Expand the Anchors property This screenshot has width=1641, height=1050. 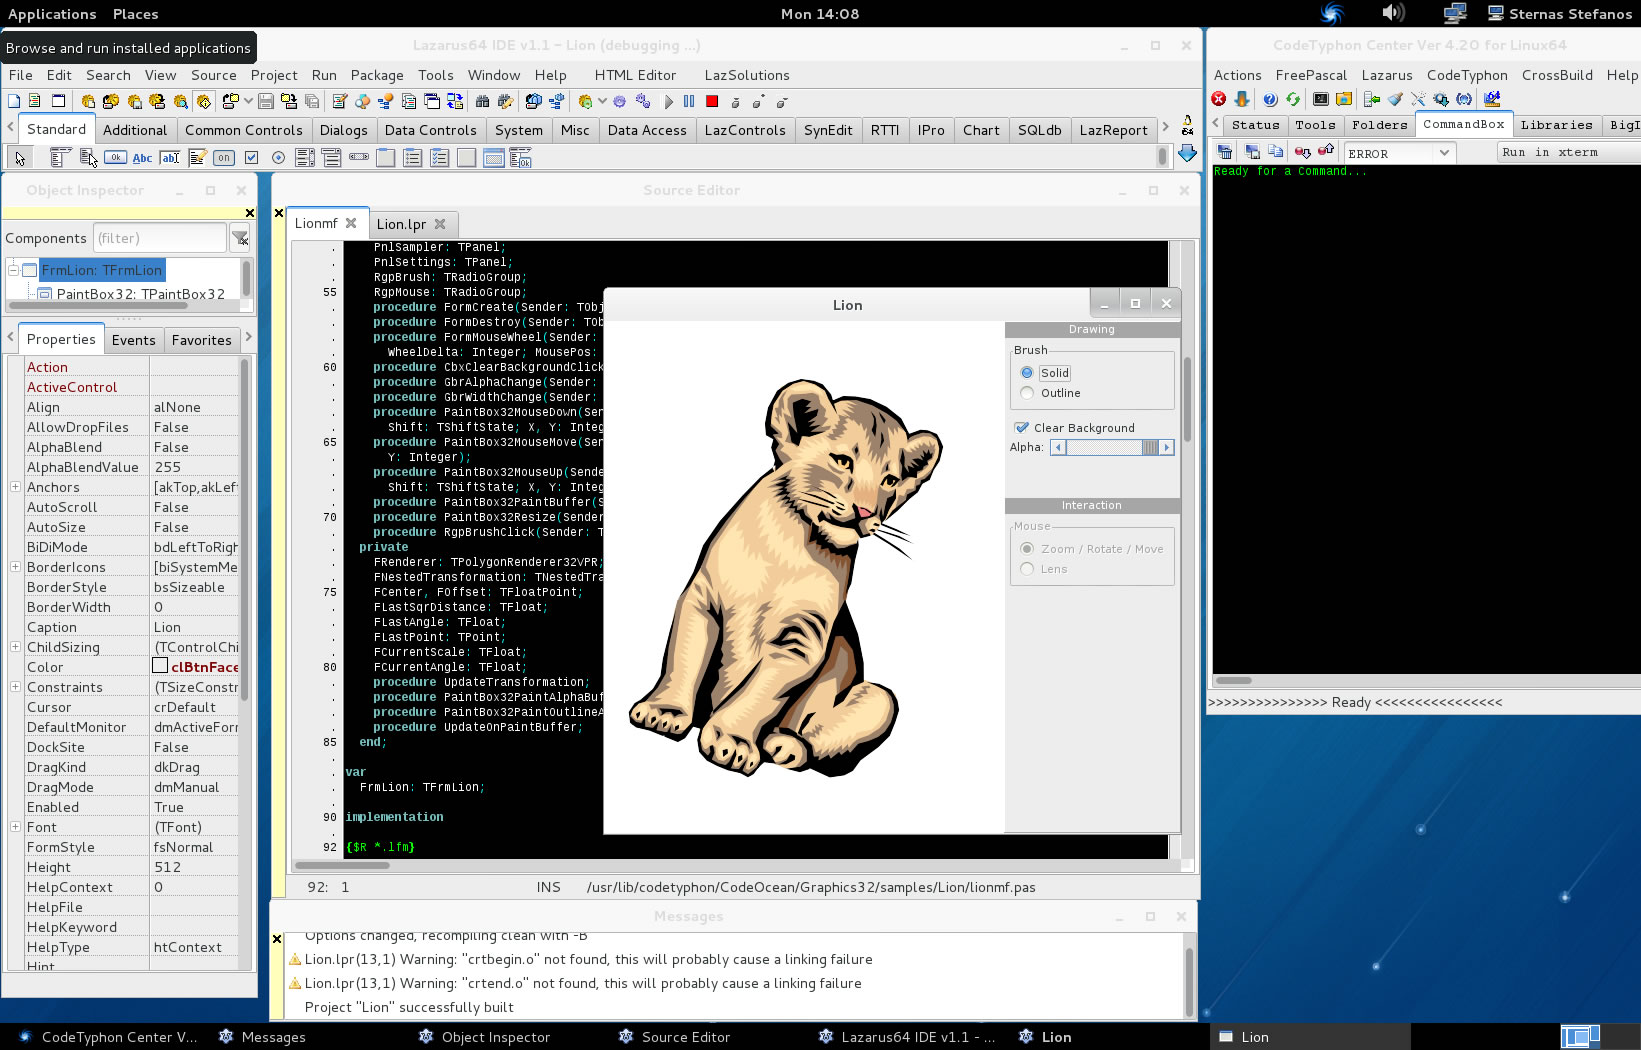point(15,487)
